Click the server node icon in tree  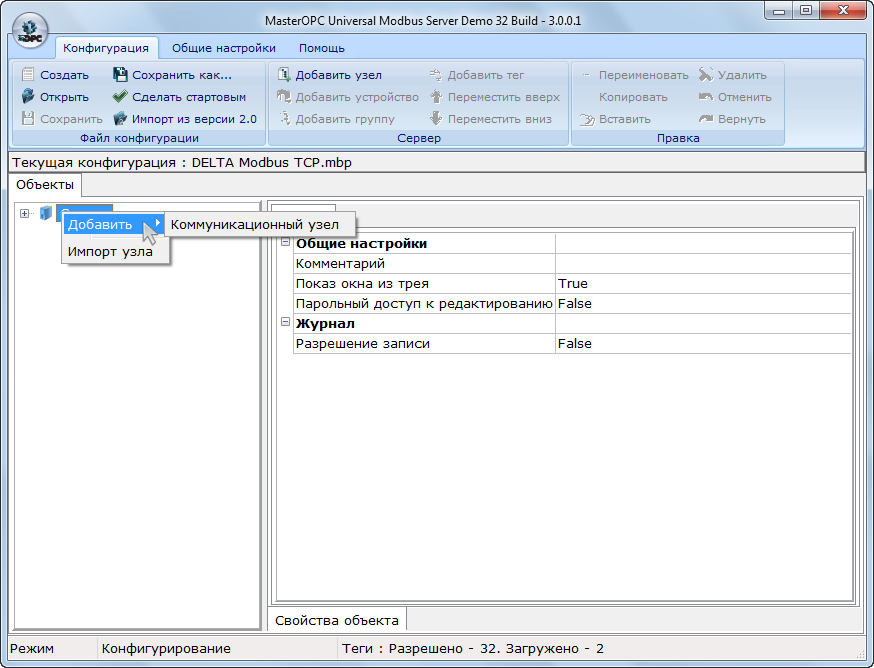click(45, 213)
